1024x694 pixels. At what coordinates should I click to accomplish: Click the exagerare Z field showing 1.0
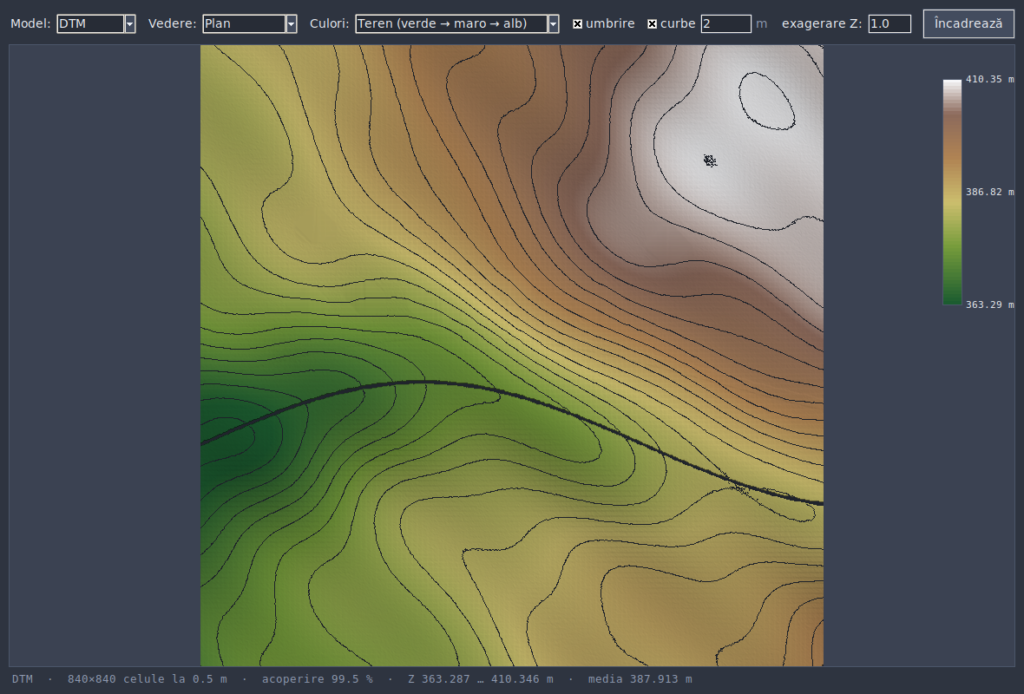click(x=889, y=24)
